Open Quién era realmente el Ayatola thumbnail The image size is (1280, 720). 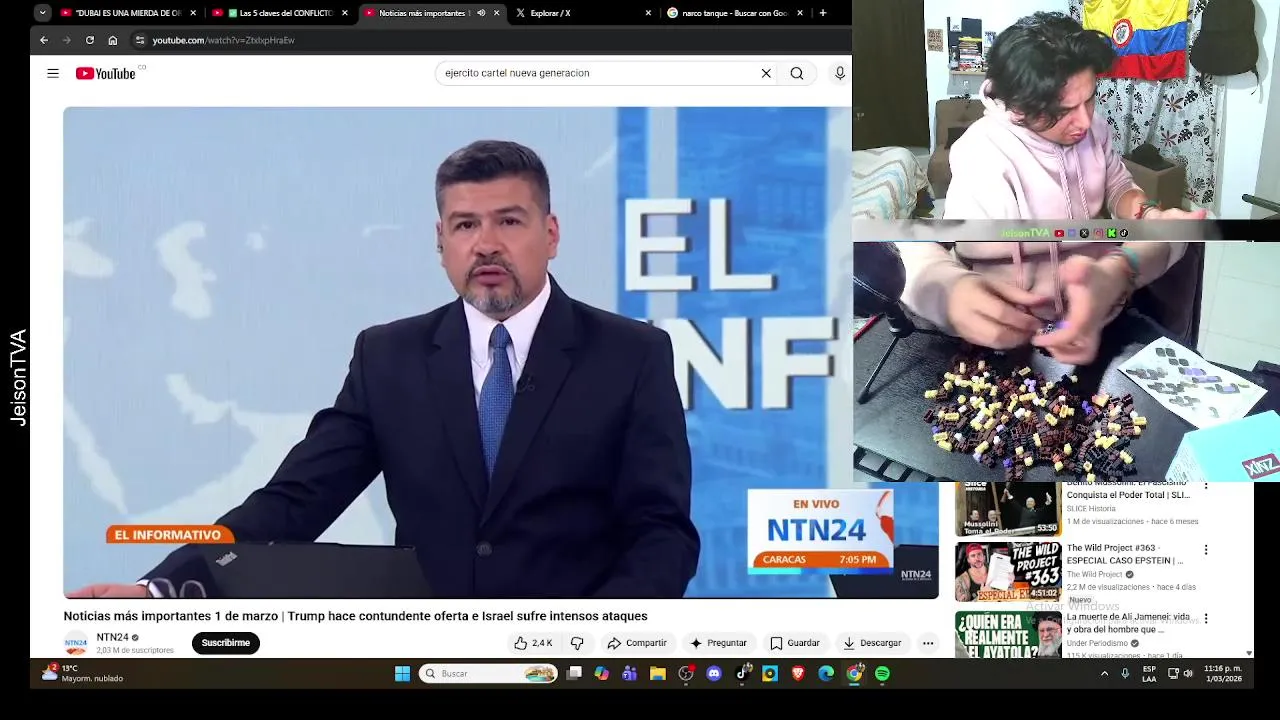(x=1008, y=634)
